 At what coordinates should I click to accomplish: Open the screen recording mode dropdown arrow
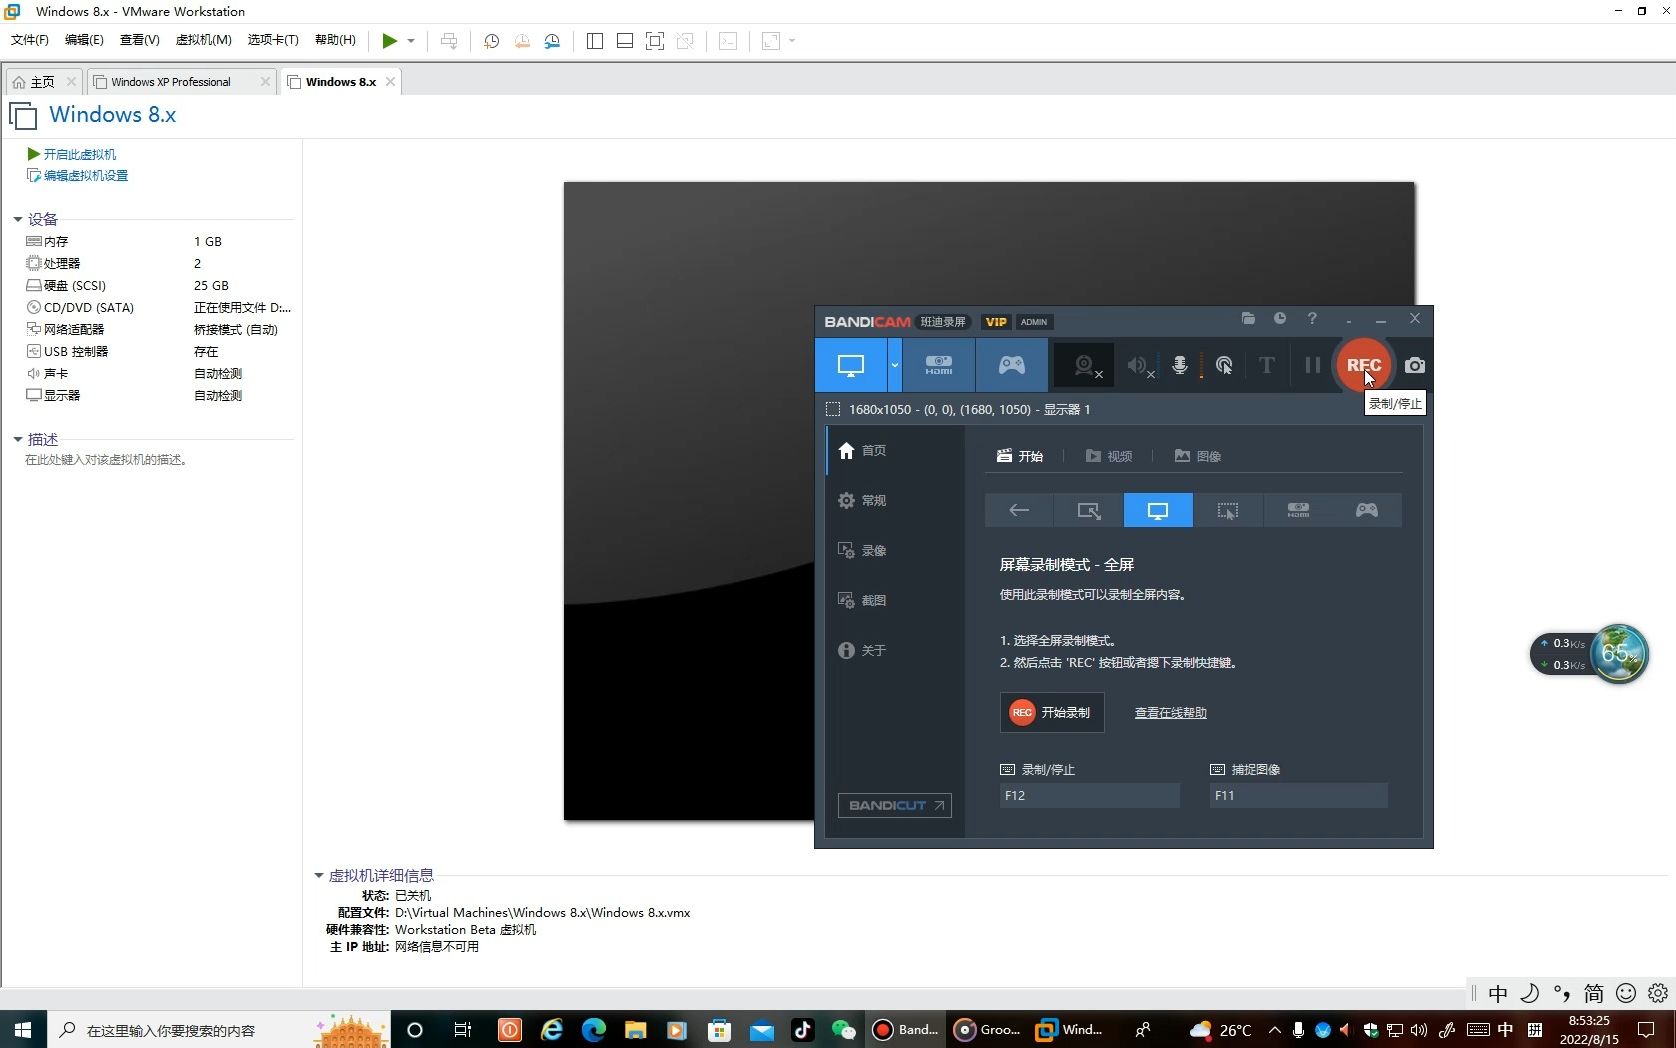[895, 365]
